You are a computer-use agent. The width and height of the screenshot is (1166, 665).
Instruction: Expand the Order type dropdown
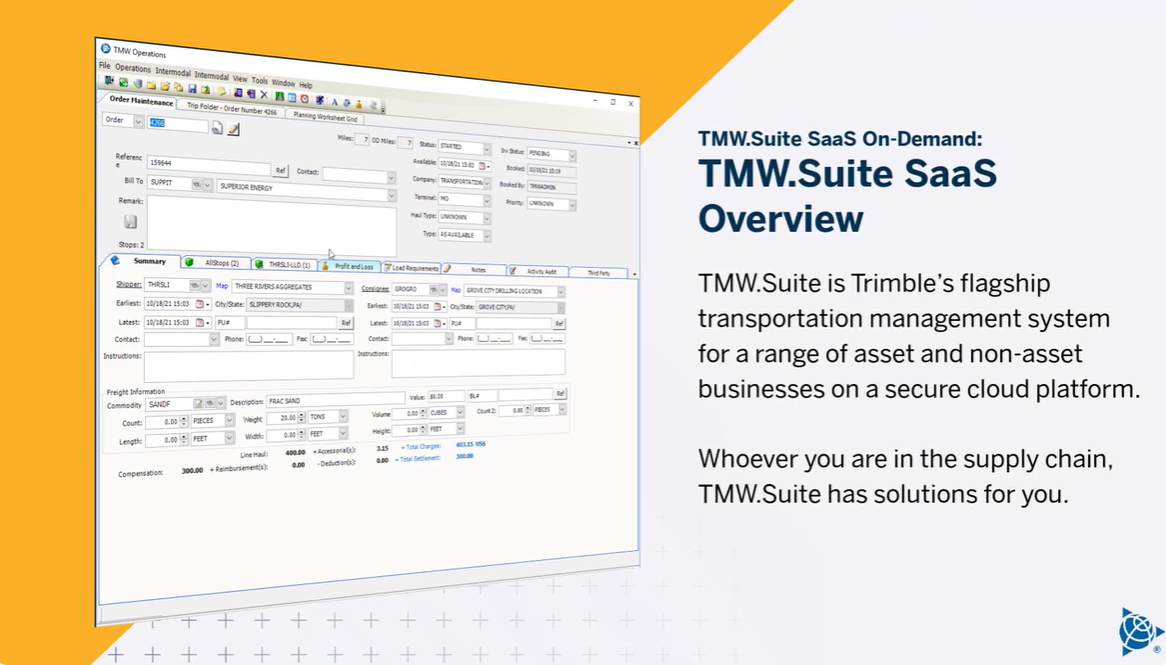click(x=138, y=121)
